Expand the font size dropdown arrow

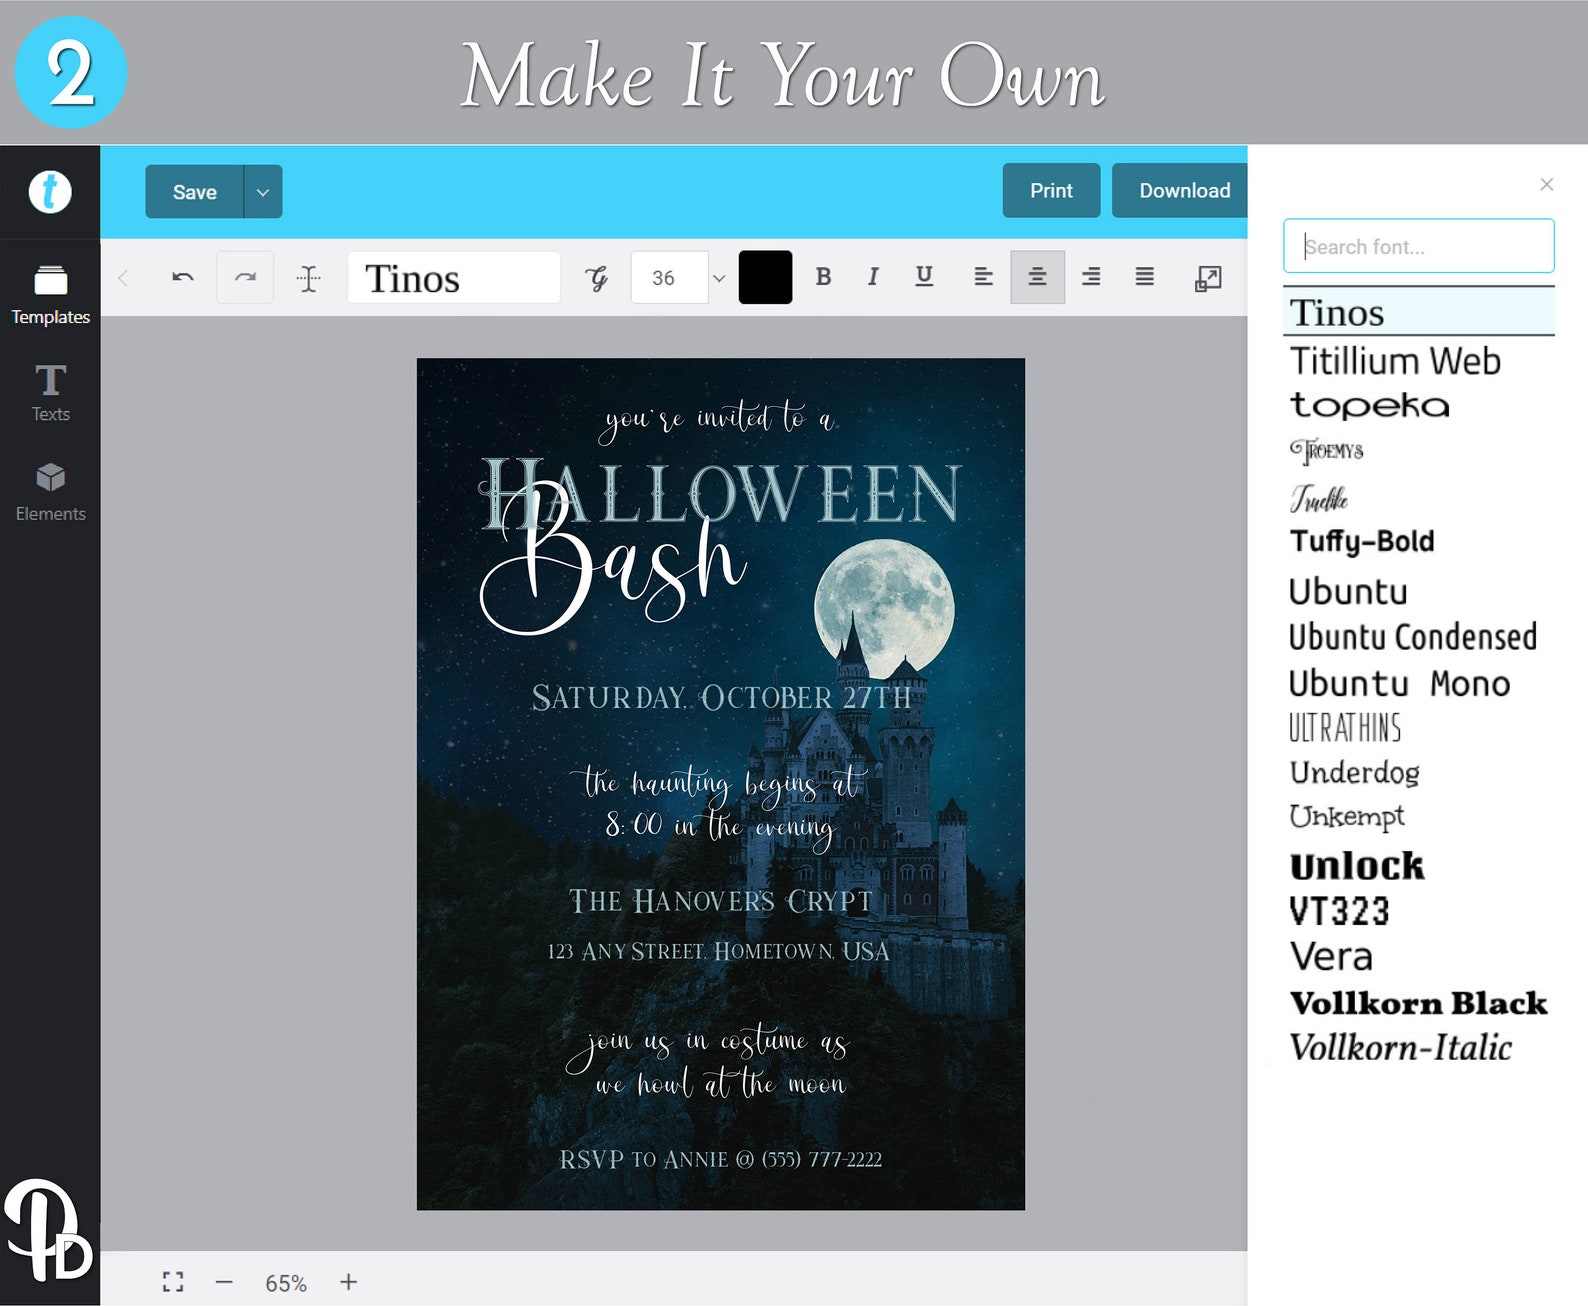click(x=719, y=278)
